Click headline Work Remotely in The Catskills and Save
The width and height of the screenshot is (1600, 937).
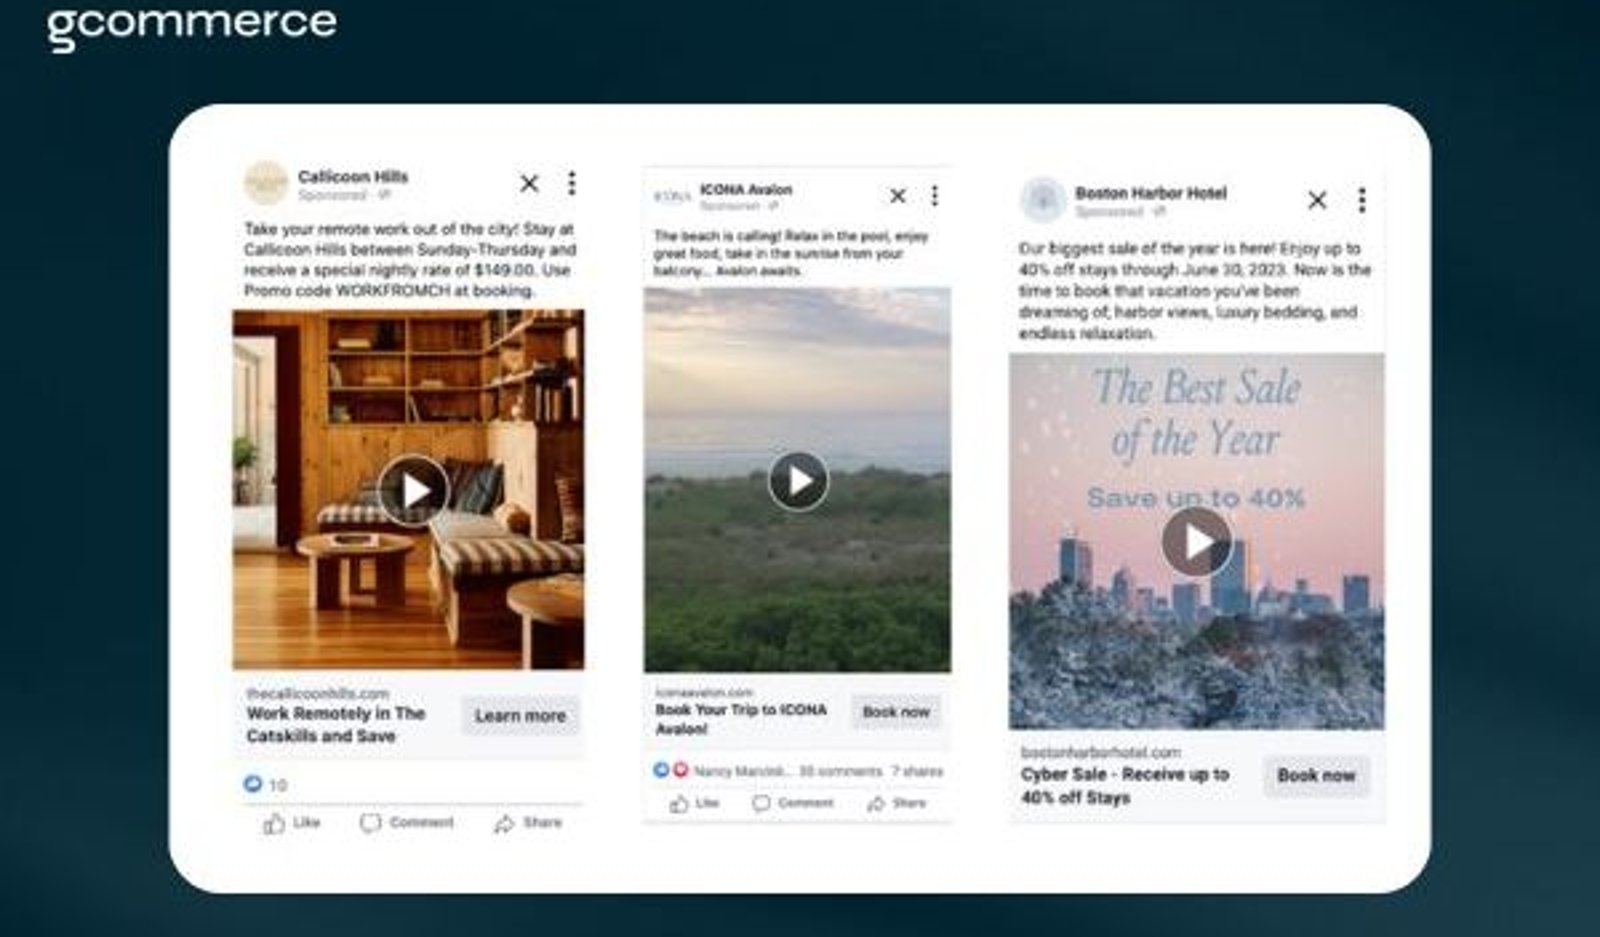click(x=336, y=725)
